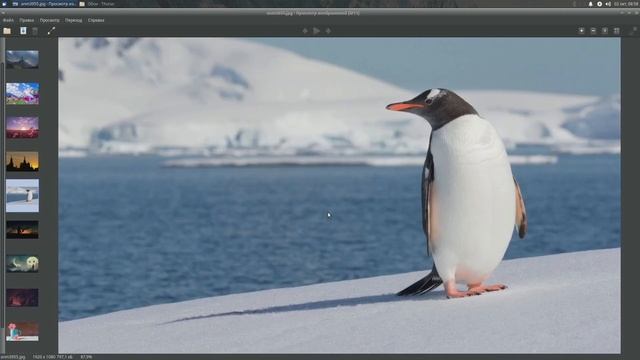640x360 pixels.
Task: Select the dark night landscape thumbnail
Action: coord(22,230)
